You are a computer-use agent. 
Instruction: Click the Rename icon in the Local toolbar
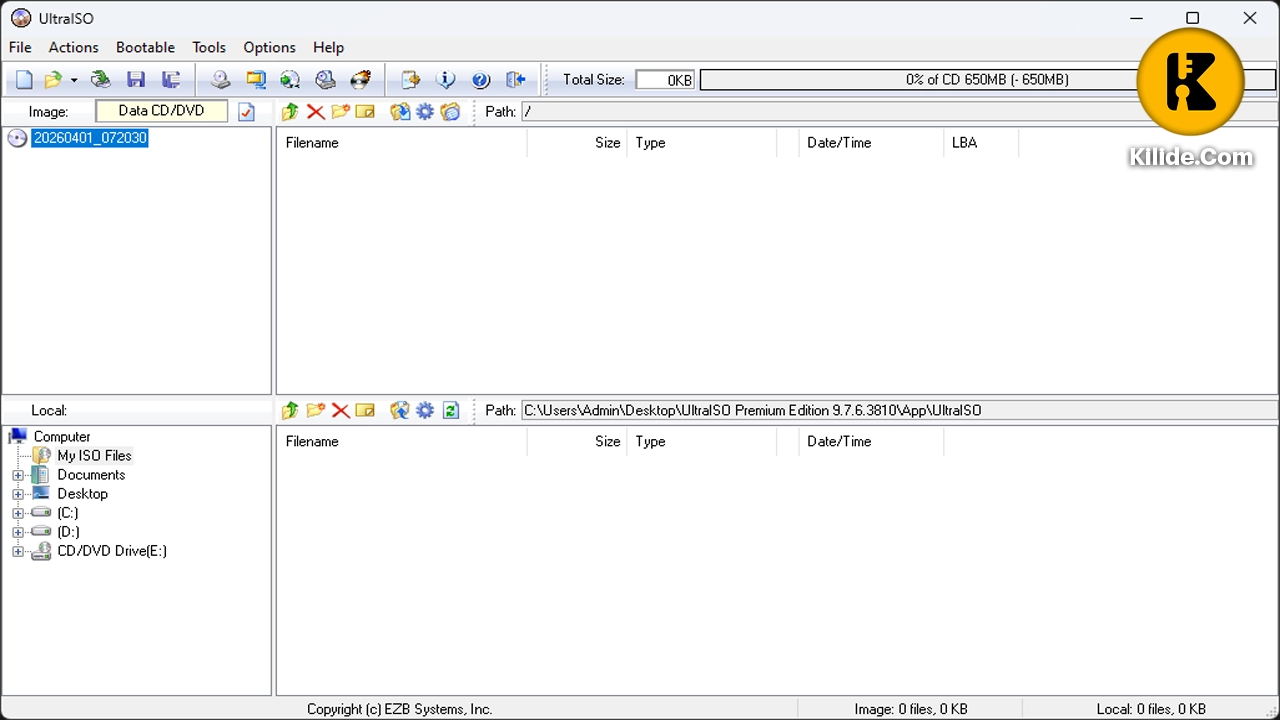pos(365,410)
